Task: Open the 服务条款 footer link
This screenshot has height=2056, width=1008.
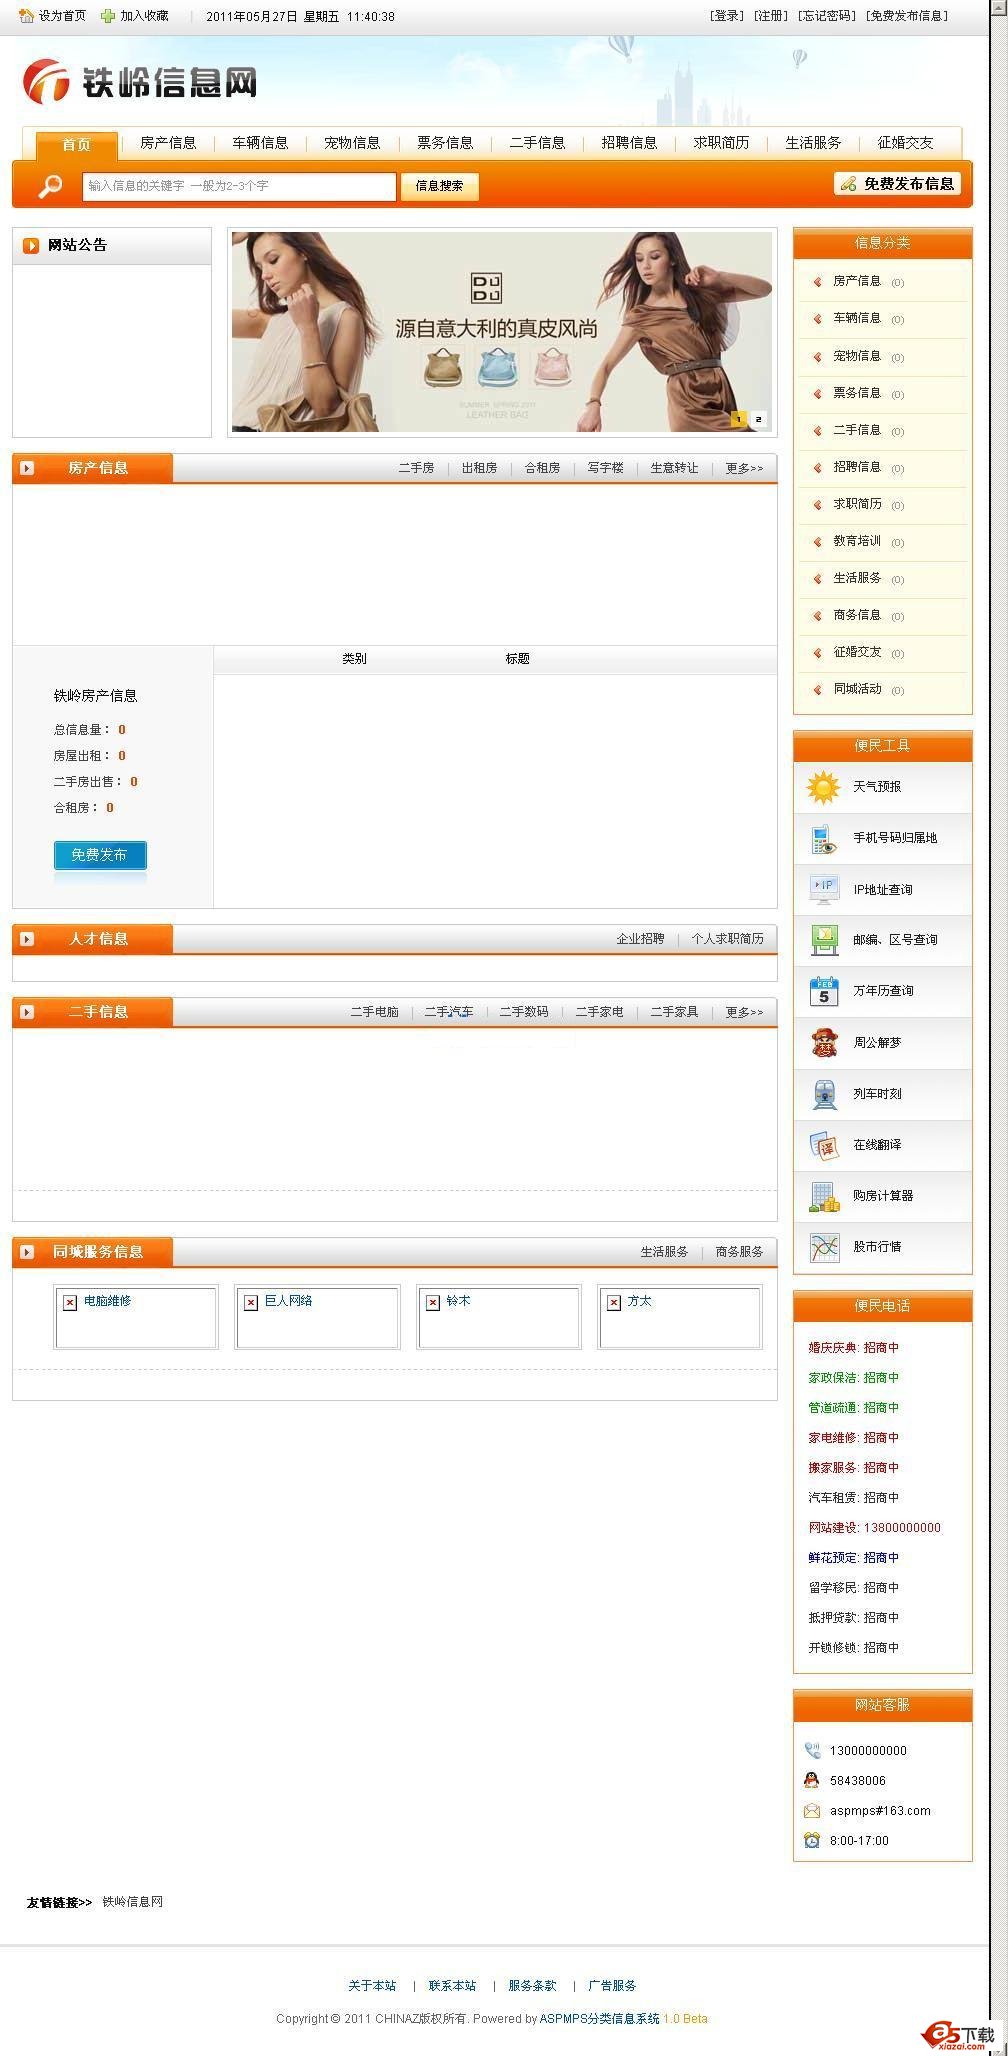Action: 532,1986
